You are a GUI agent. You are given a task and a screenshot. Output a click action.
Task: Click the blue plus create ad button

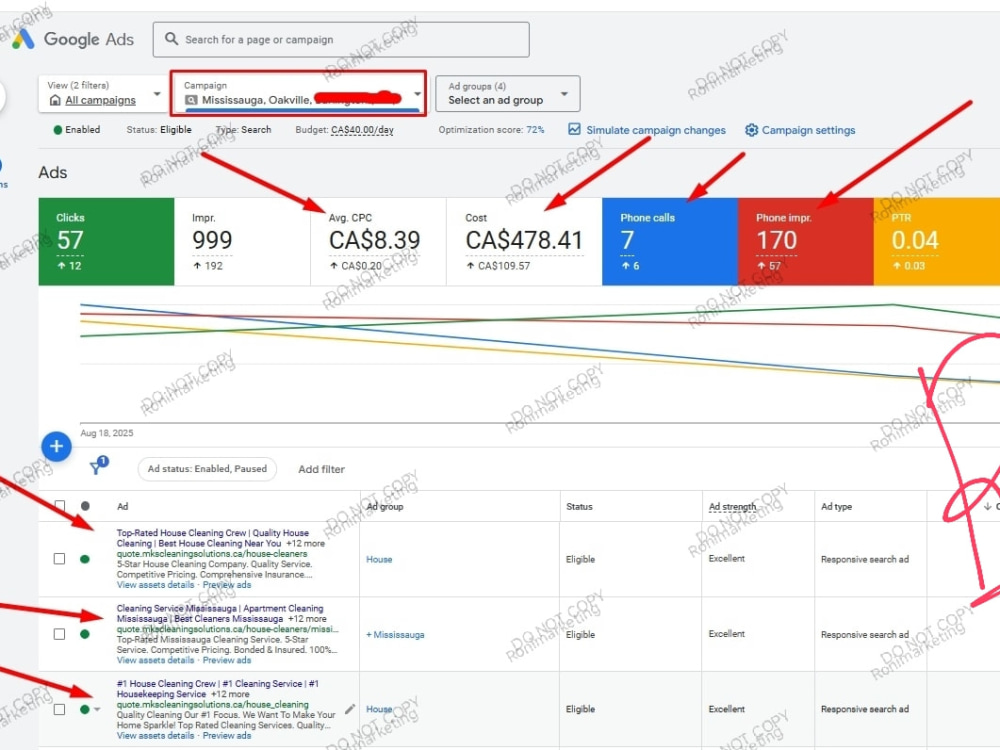56,446
